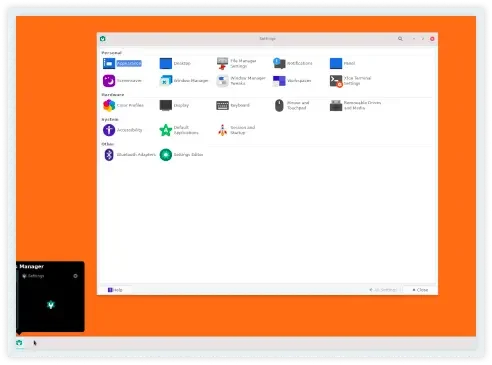Open the Panel settings

coord(343,63)
